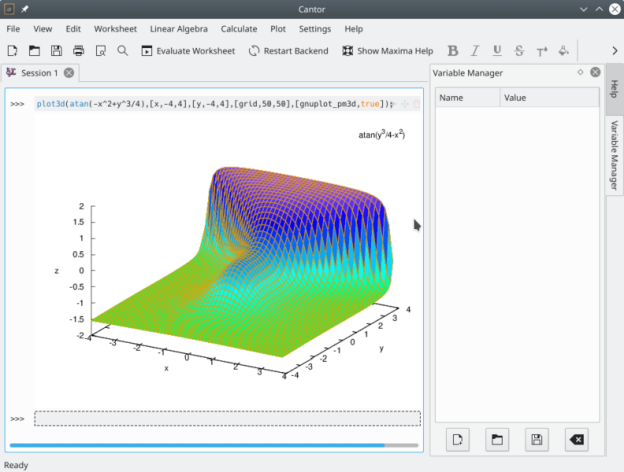Click the empty command entry field

(x=227, y=418)
